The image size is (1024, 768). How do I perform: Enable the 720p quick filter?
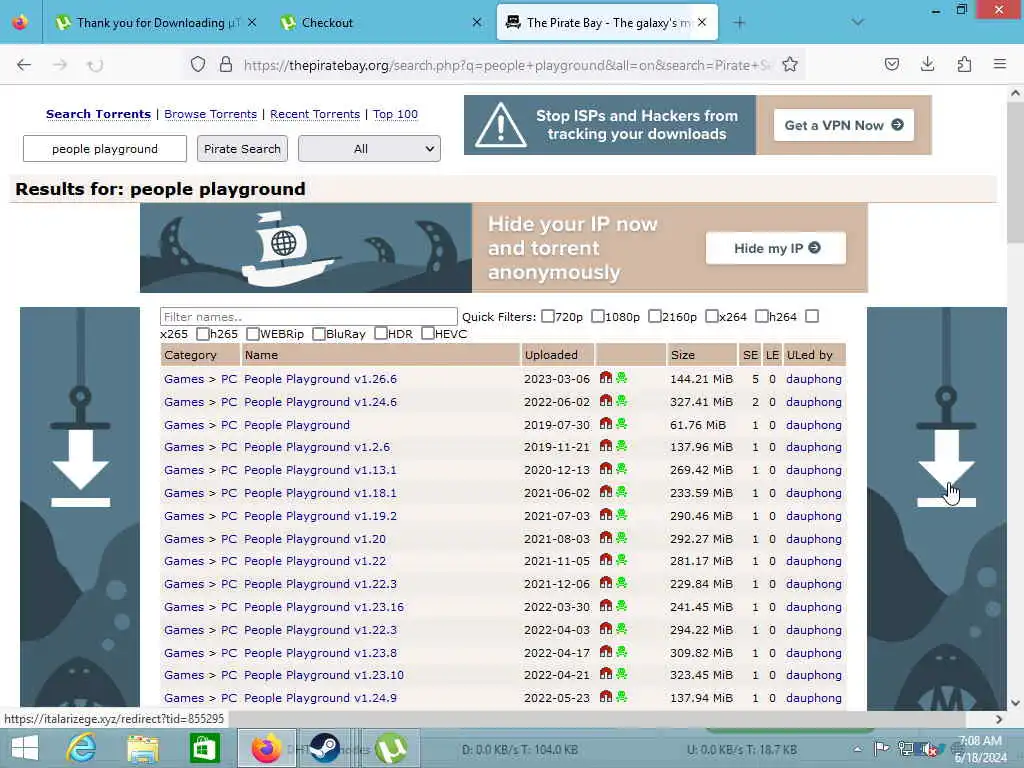tap(547, 316)
